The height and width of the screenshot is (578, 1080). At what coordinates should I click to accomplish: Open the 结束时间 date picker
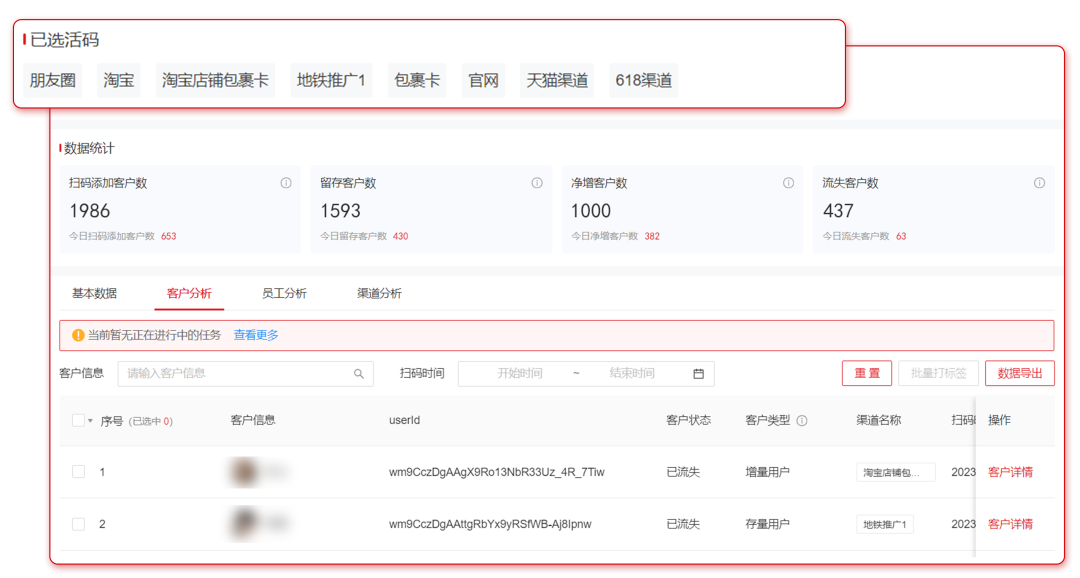point(632,374)
